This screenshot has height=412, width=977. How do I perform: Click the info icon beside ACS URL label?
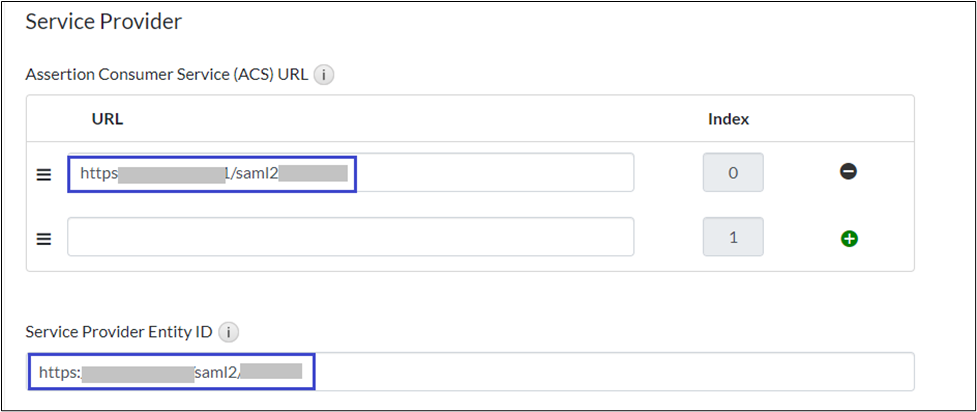323,74
